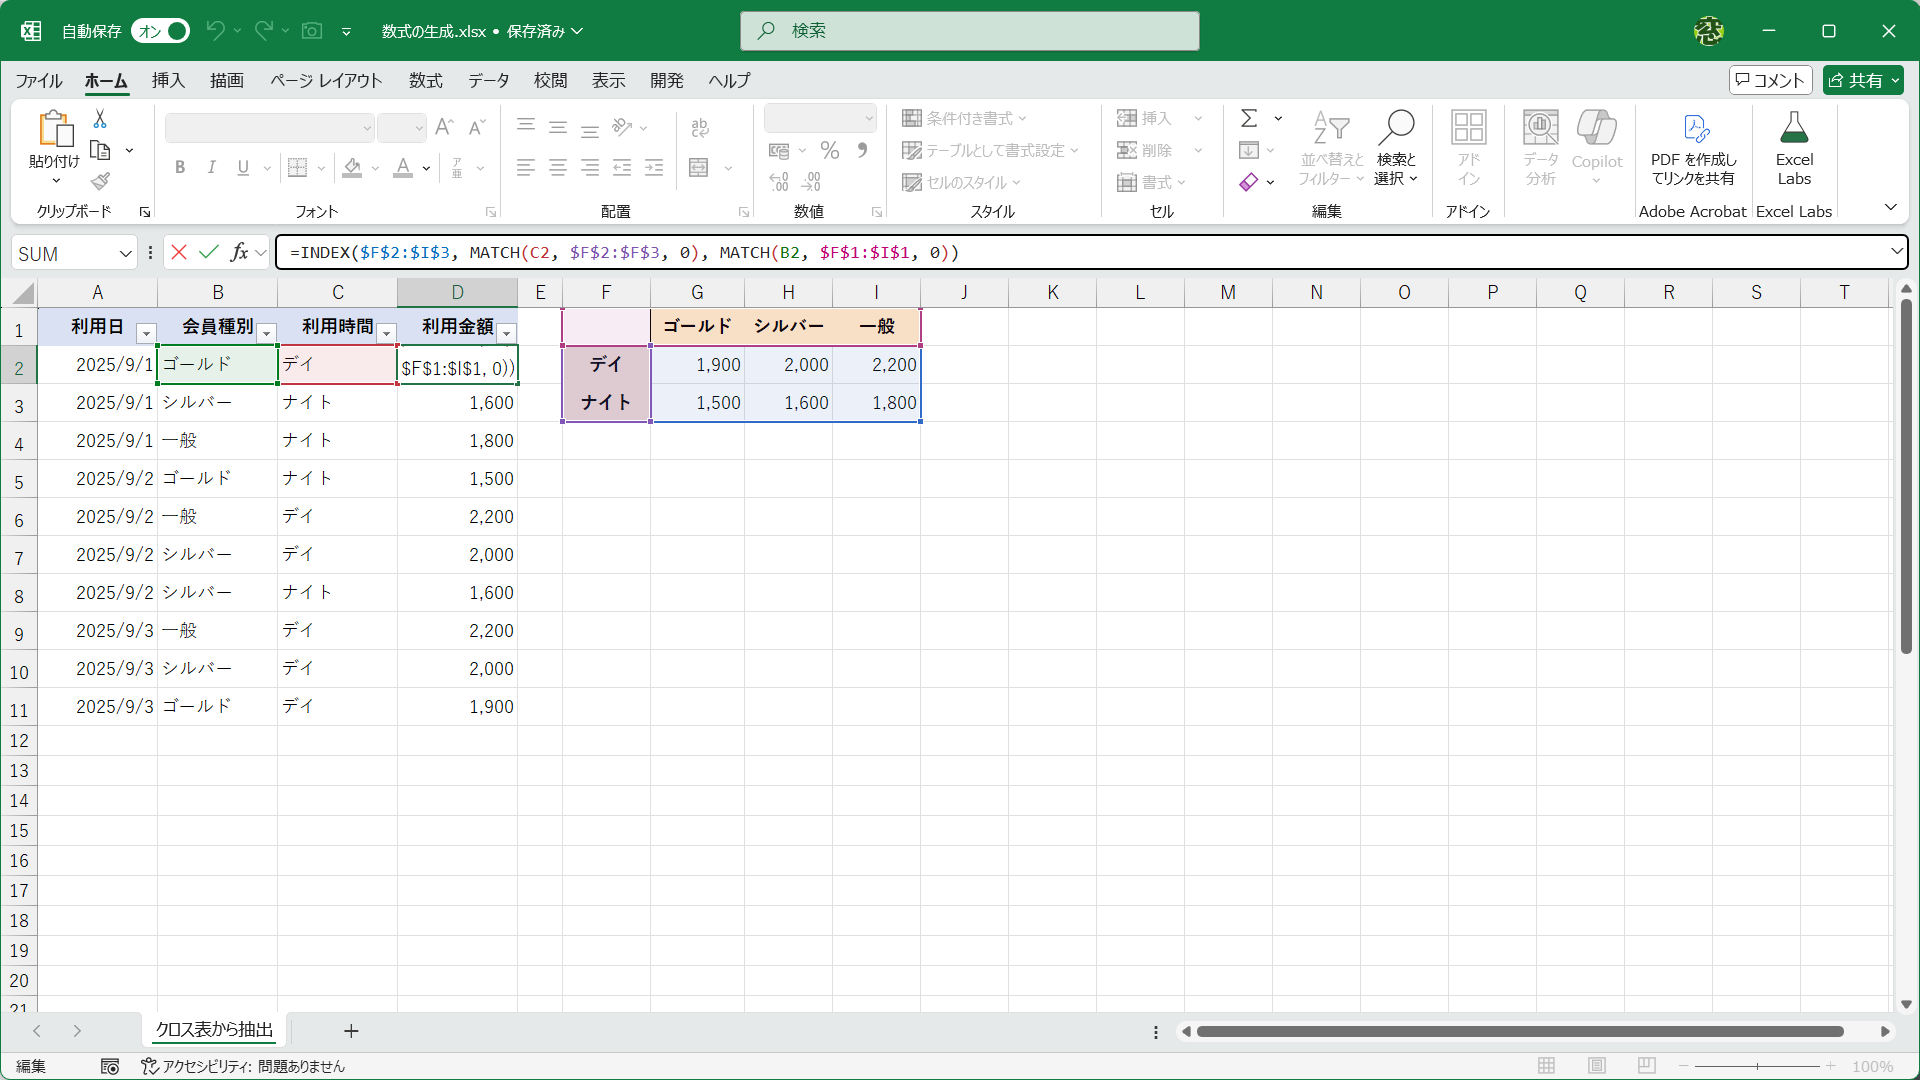Screen dimensions: 1920x1080
Task: Click the zoom slider in status bar
Action: click(x=1757, y=1066)
